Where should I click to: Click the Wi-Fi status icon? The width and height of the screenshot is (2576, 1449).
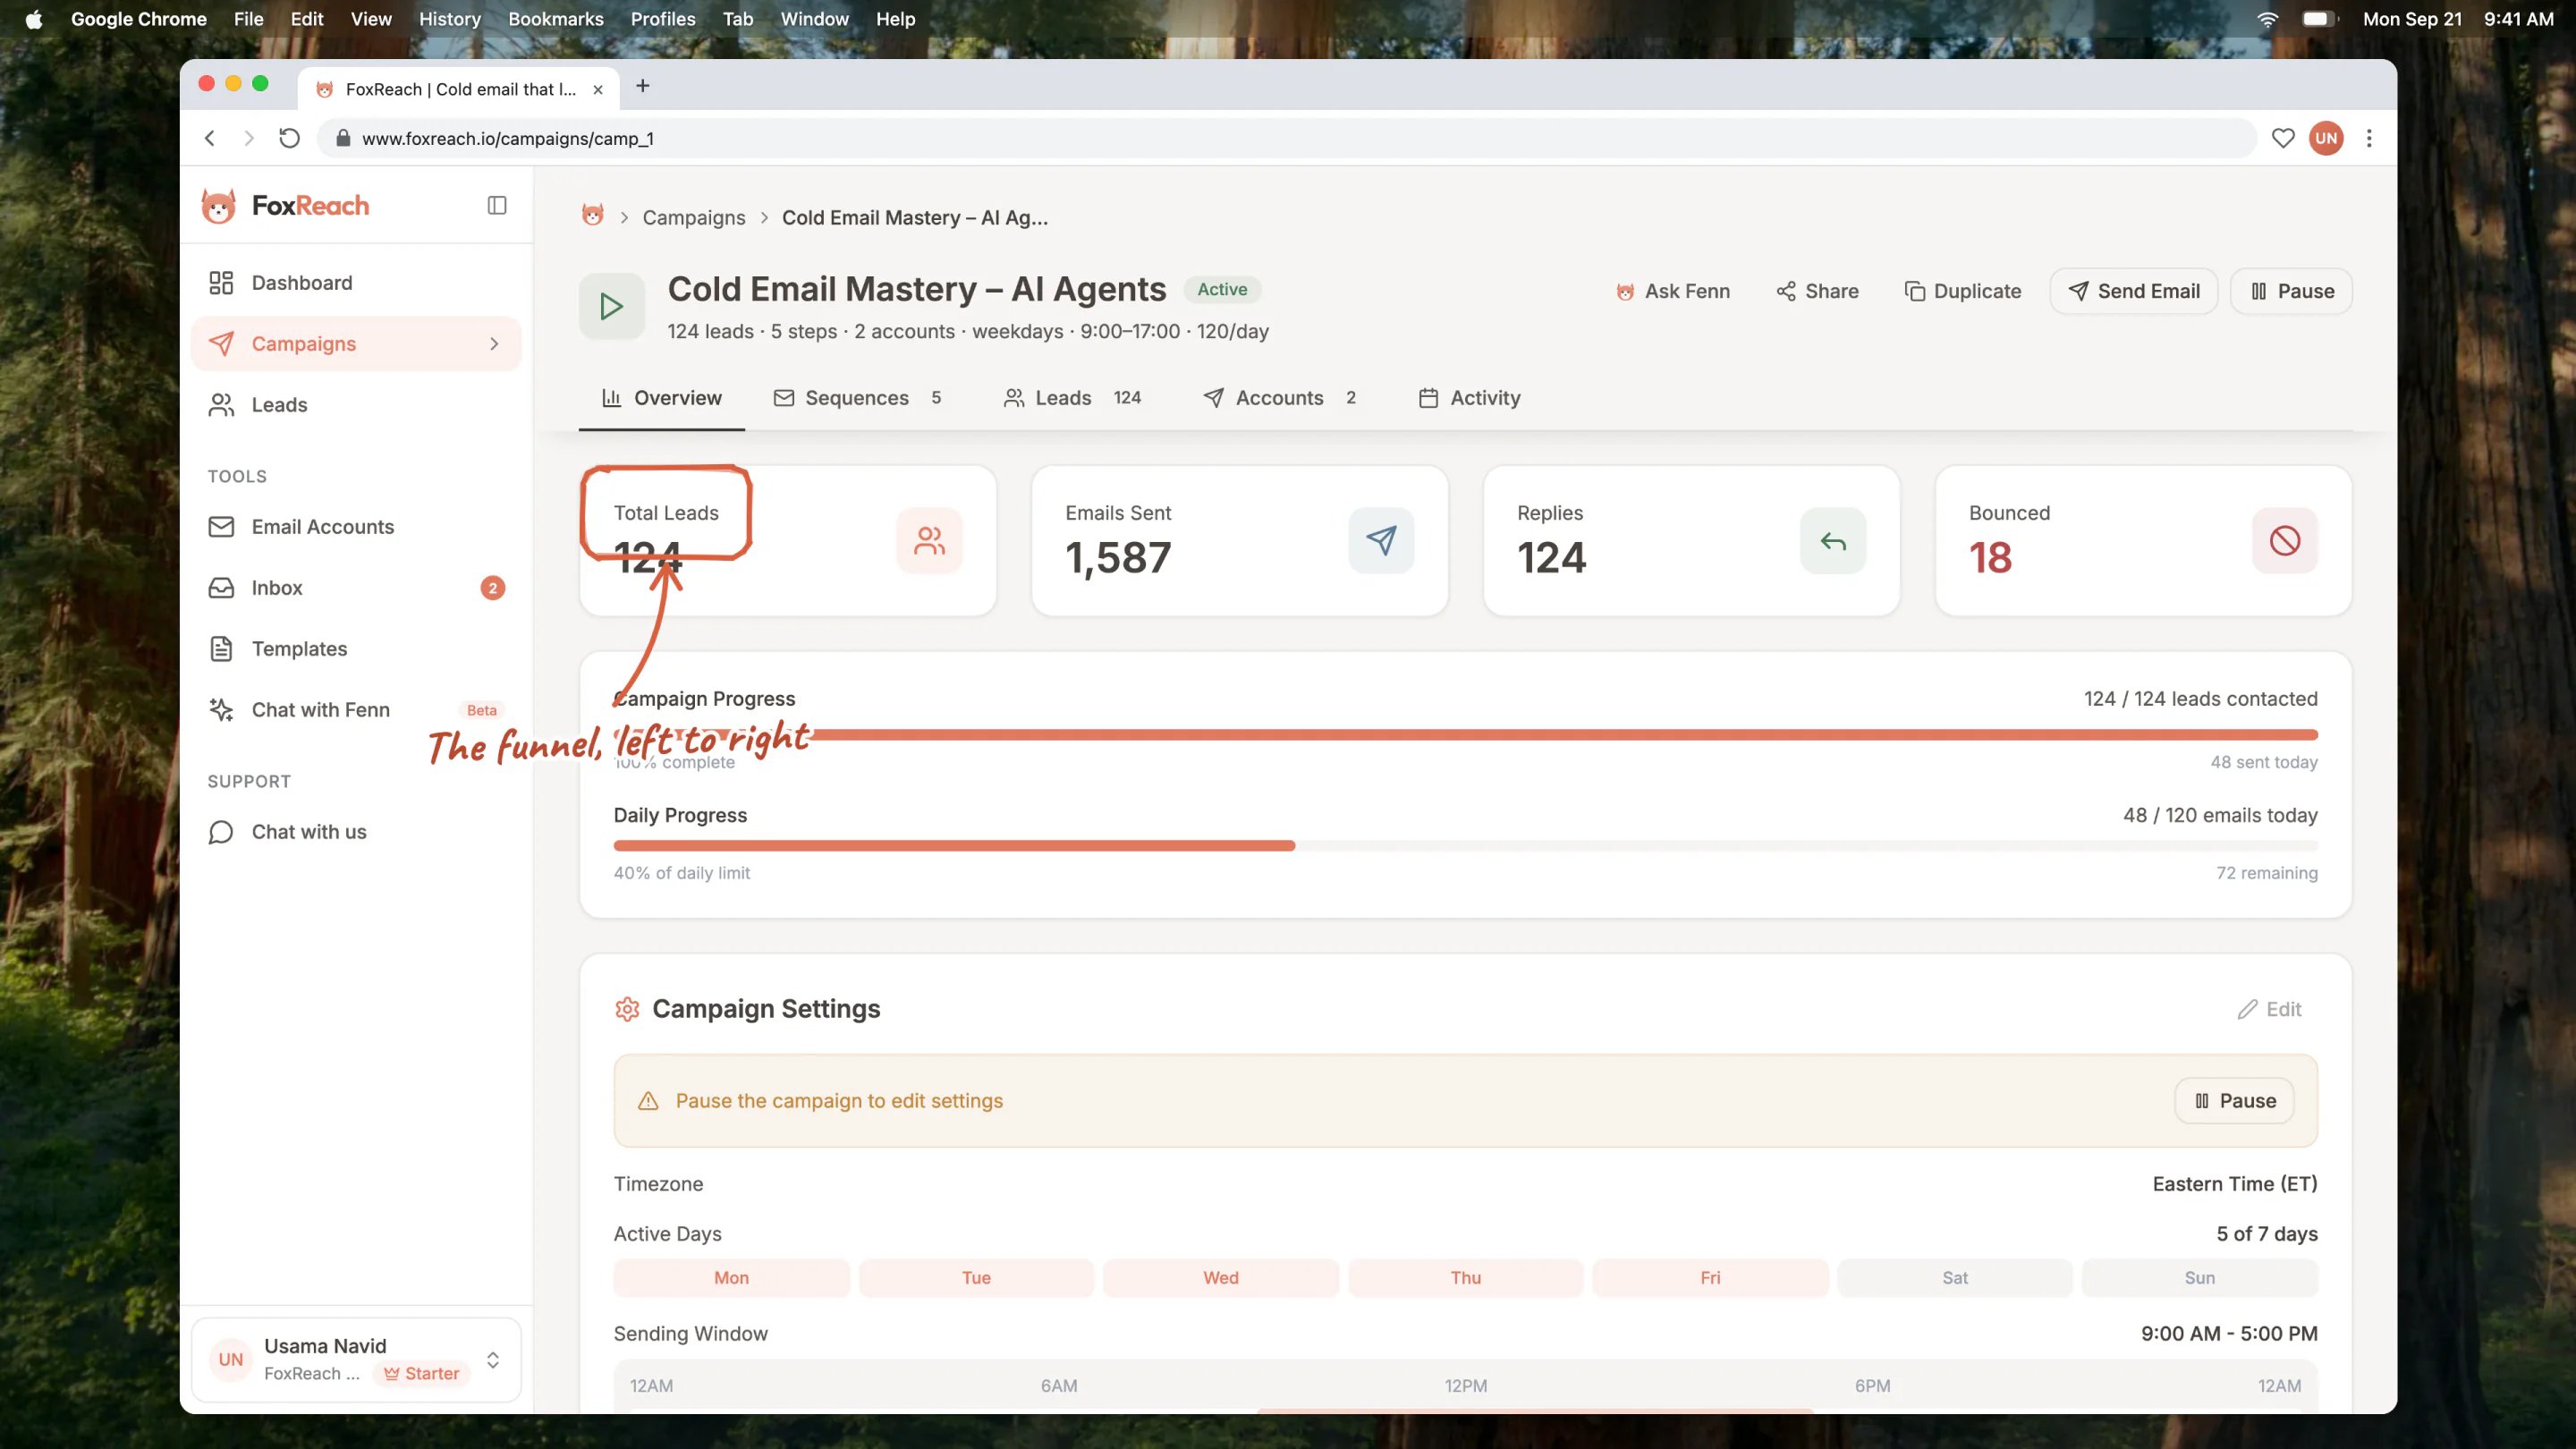[x=2267, y=19]
